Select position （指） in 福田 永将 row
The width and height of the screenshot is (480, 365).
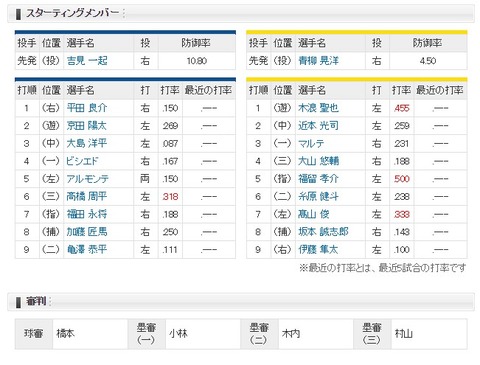(x=51, y=214)
